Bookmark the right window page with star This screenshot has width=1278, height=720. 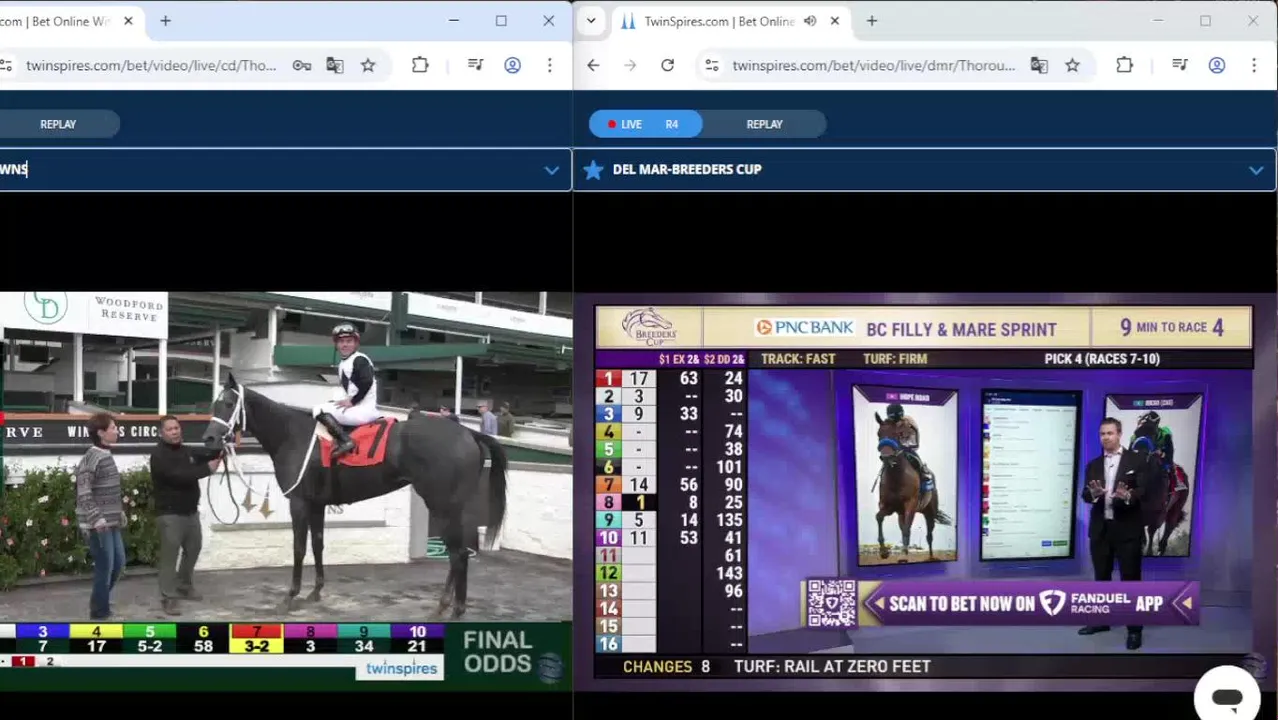pyautogui.click(x=1072, y=65)
